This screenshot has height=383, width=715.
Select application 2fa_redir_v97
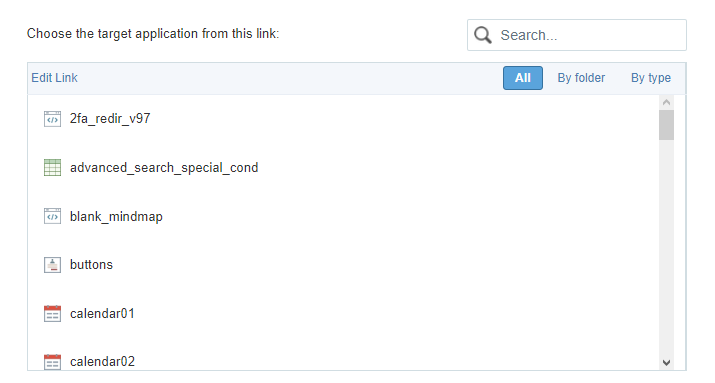tap(110, 119)
